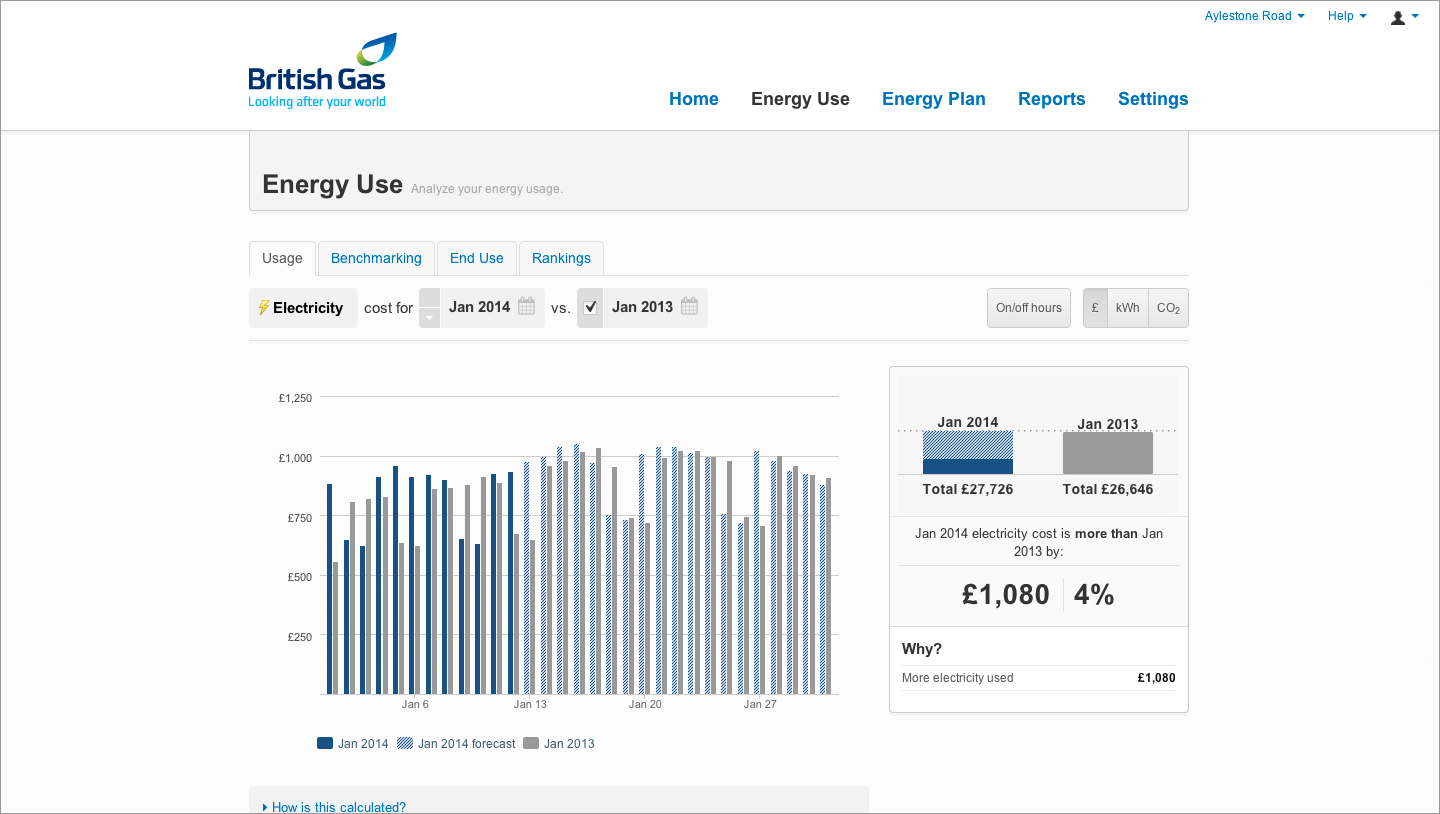Navigate to Energy Plan in main menu

[933, 99]
